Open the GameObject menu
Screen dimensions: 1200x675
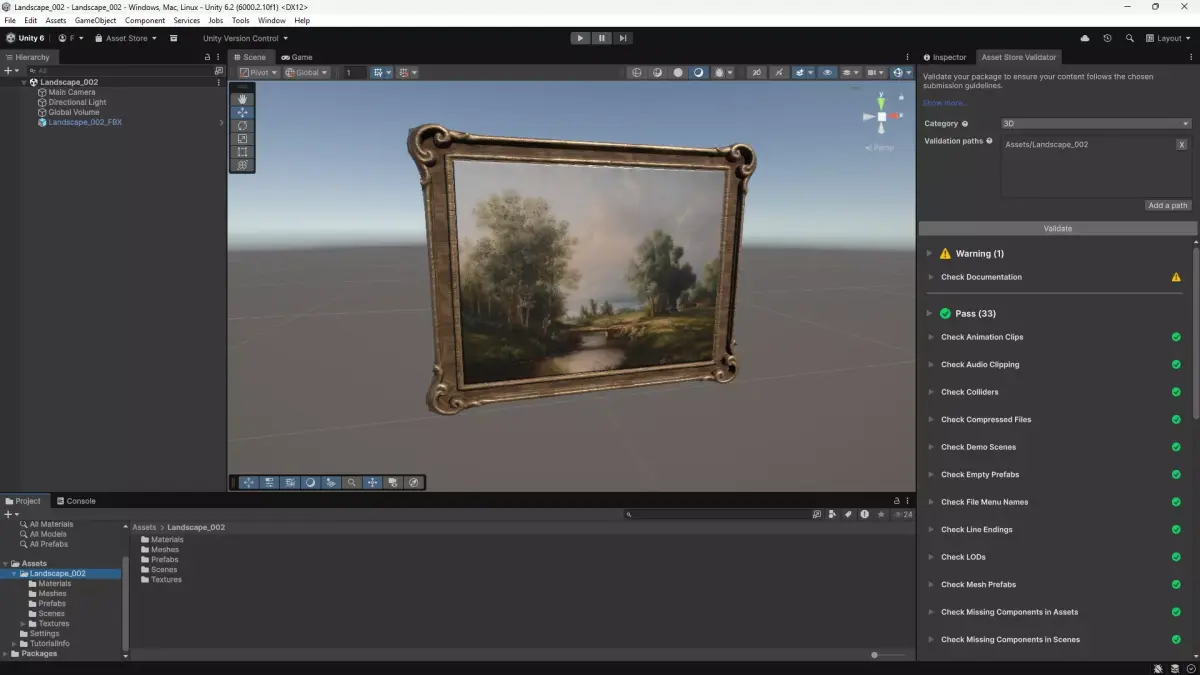point(95,20)
